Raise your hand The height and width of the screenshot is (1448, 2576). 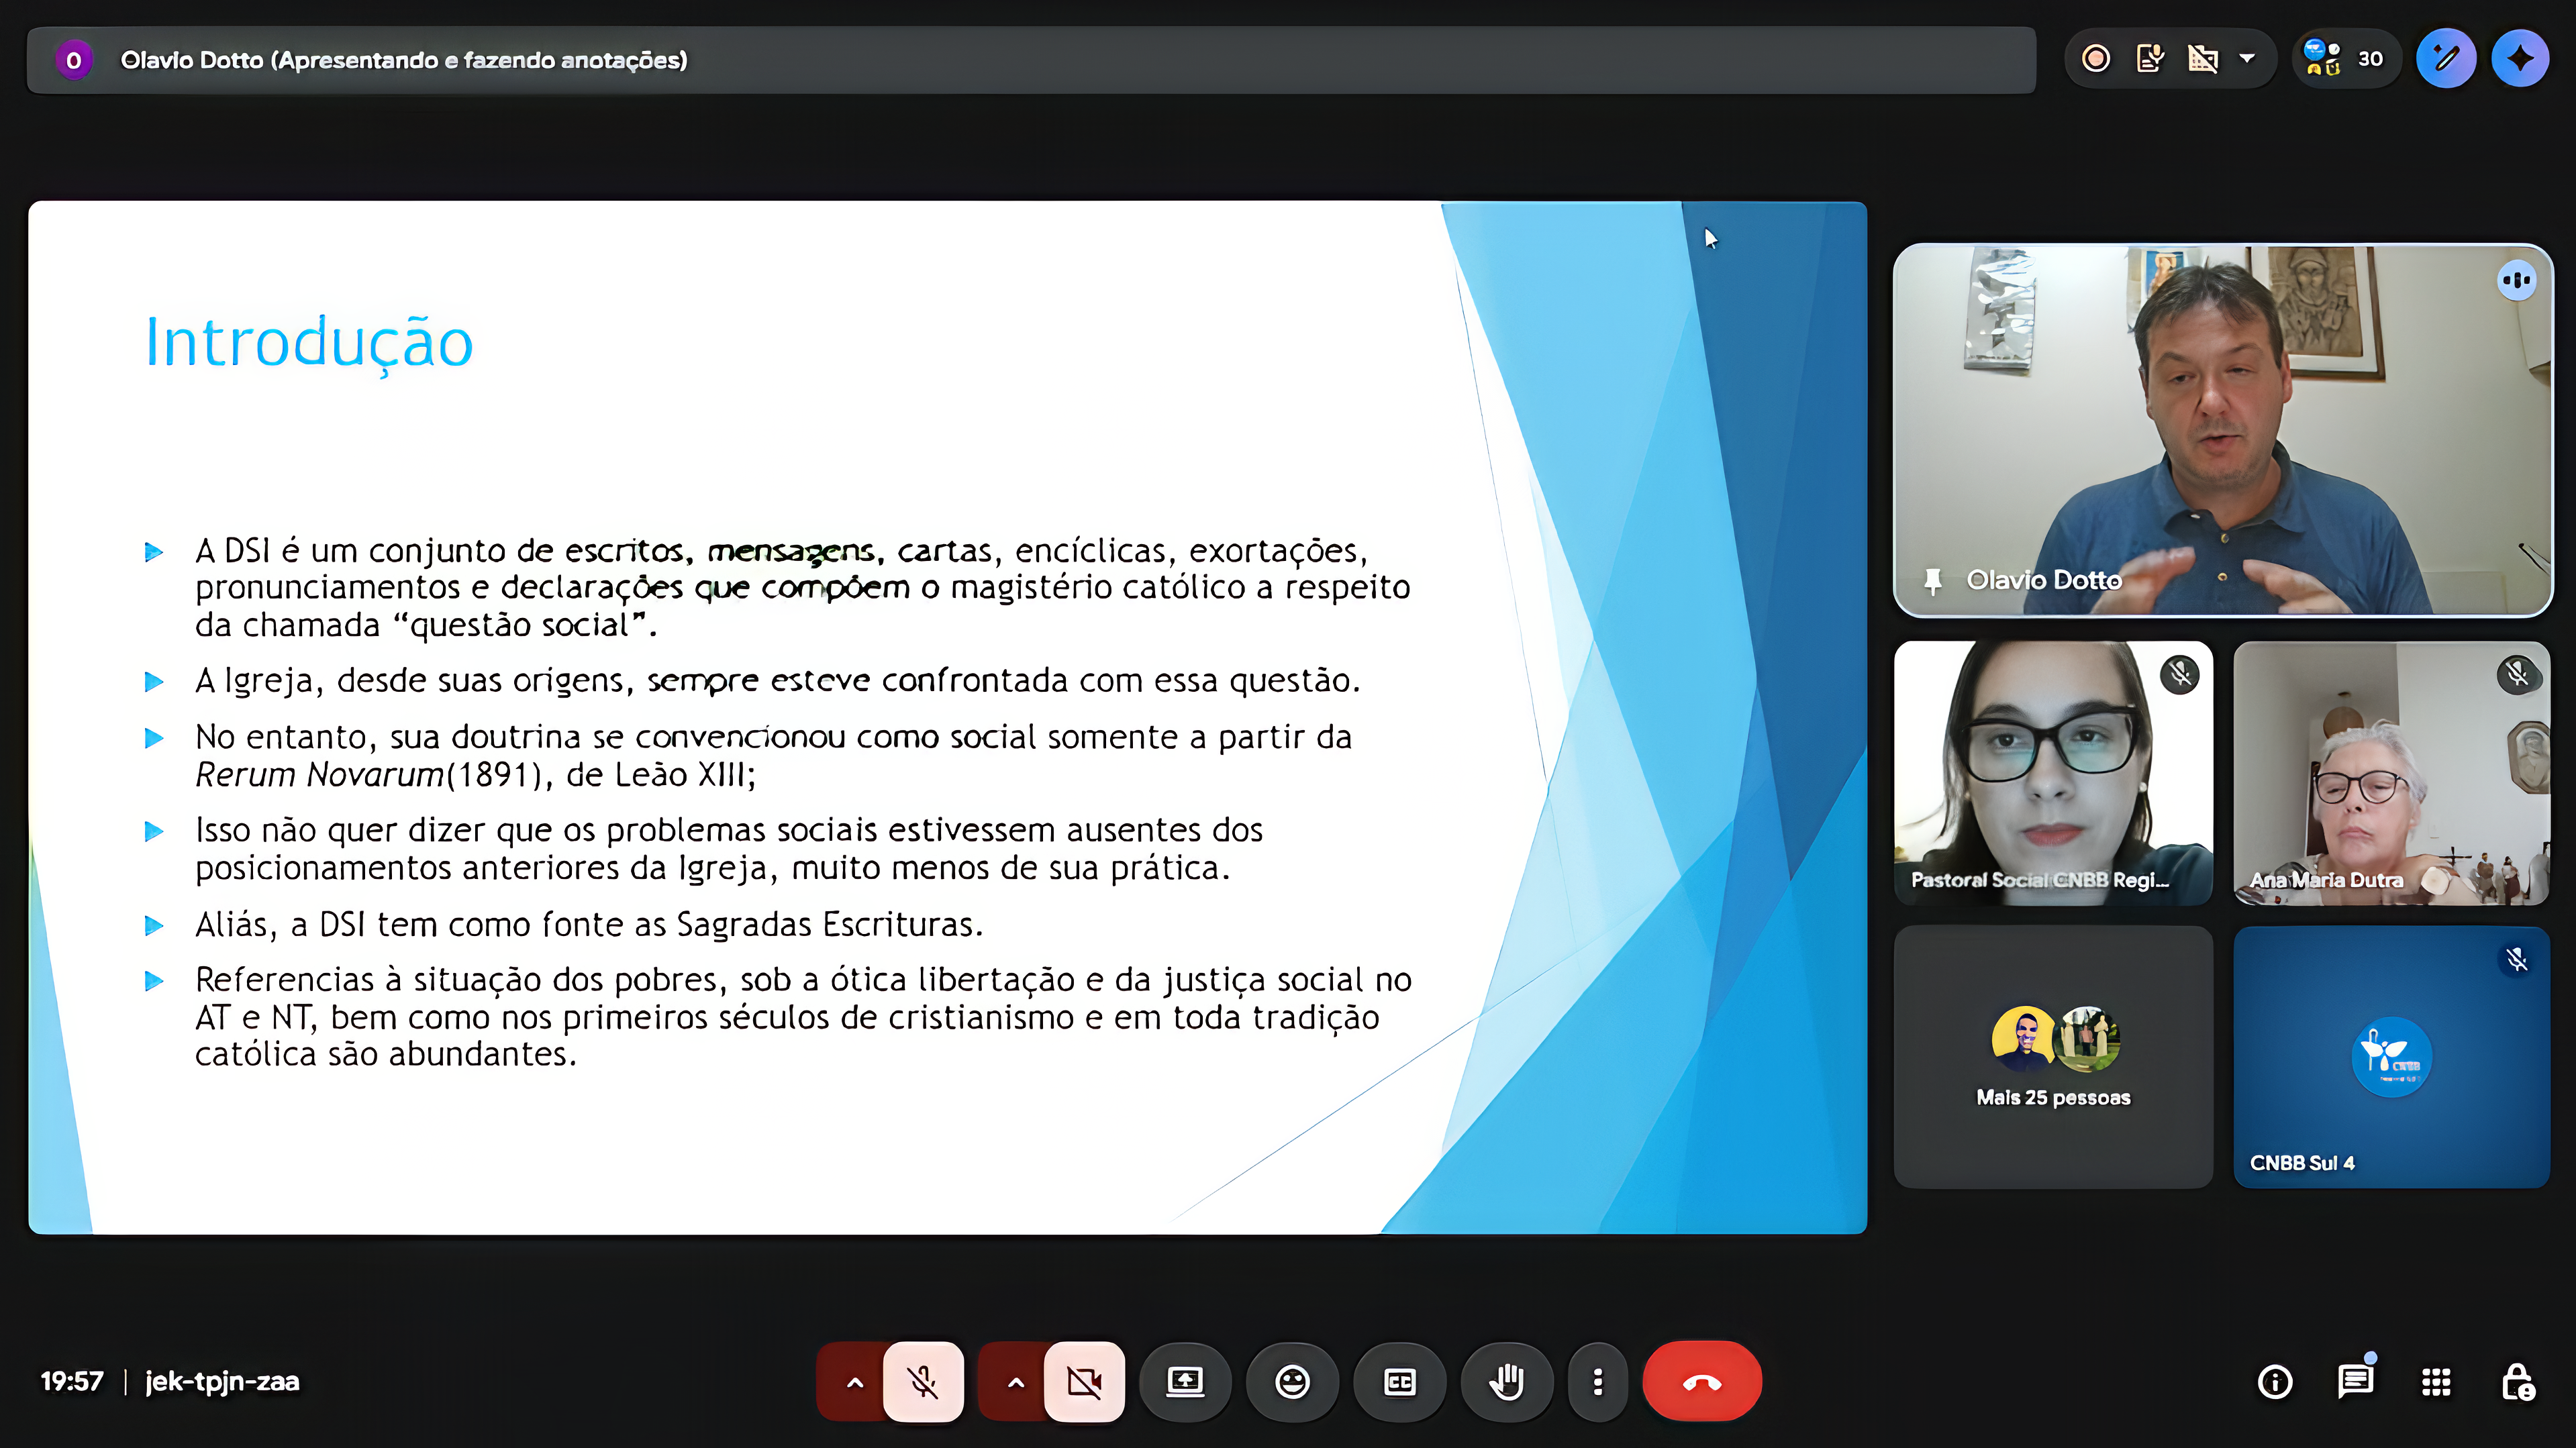tap(1506, 1382)
